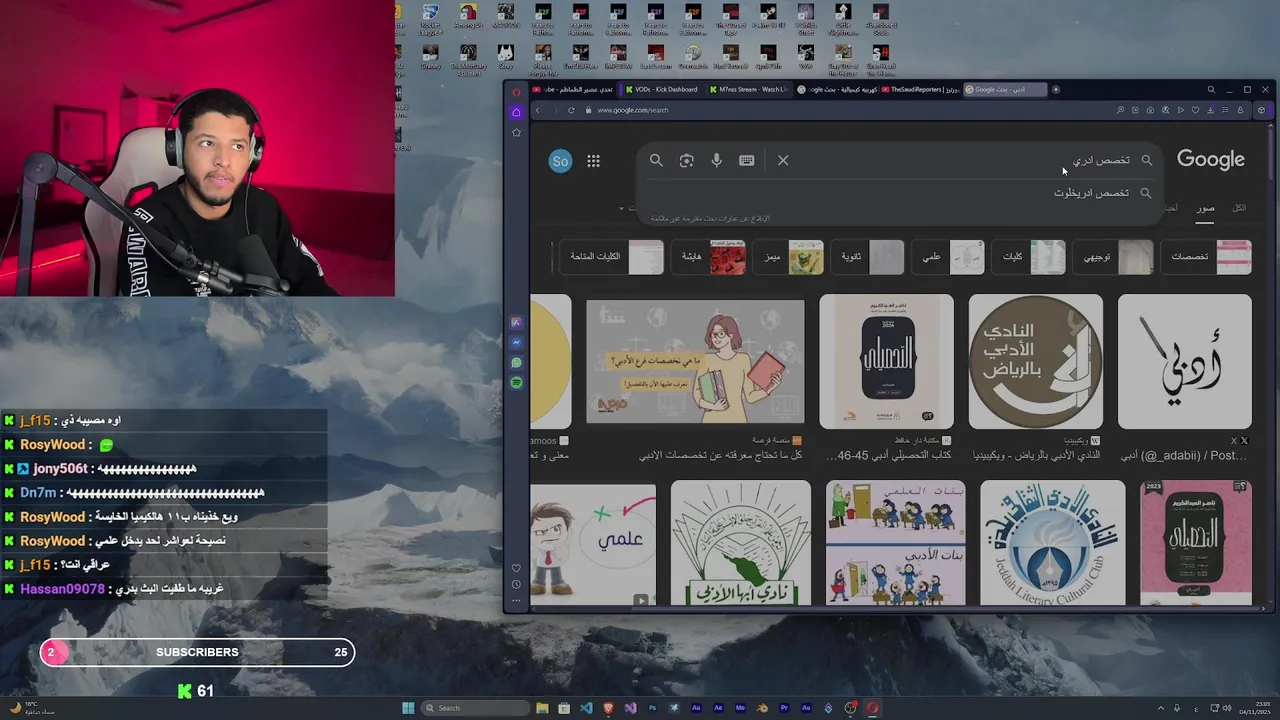Image resolution: width=1280 pixels, height=720 pixels.
Task: Open Overwatch desktop shortcut
Action: pos(693,58)
